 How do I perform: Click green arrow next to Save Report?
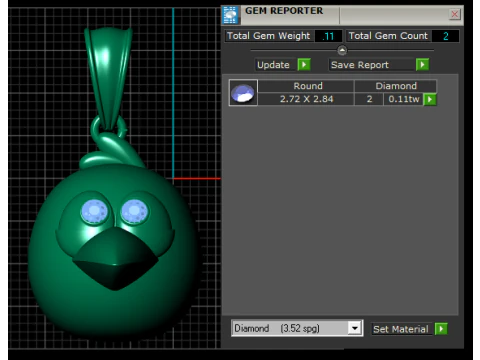tap(422, 64)
